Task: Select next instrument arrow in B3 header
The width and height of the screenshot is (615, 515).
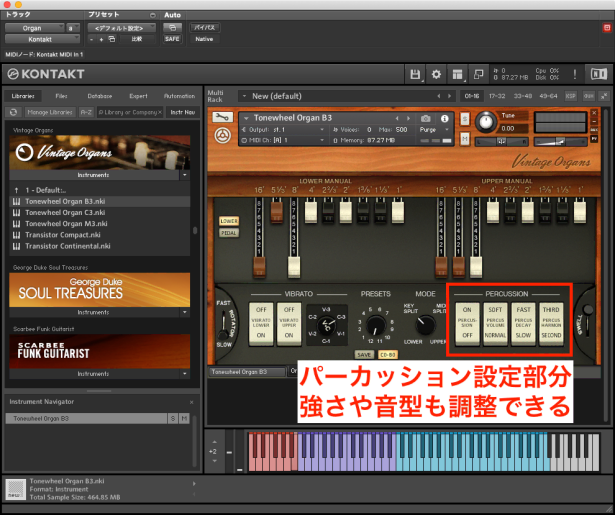Action: 408,118
